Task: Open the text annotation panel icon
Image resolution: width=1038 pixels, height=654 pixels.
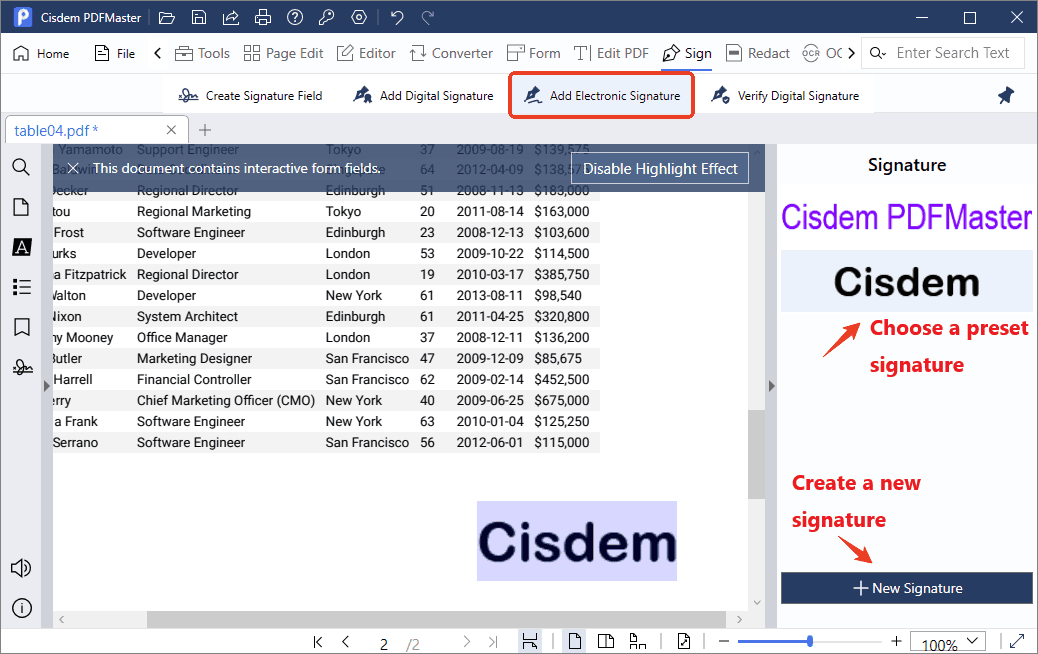Action: pos(21,247)
